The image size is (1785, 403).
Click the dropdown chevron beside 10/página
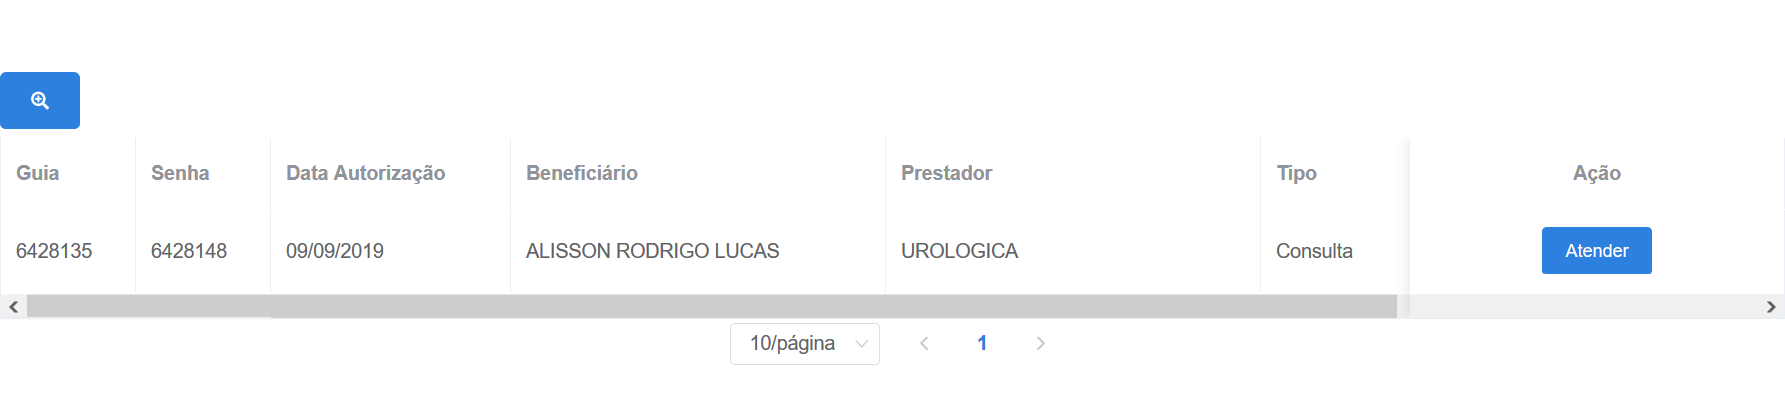(861, 344)
